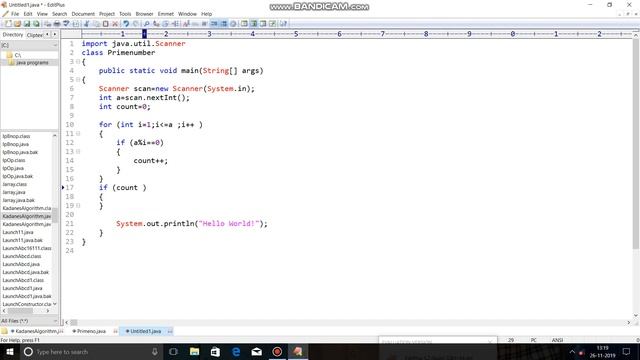
Task: Open the All Files (*.*) filter dropdown
Action: (29, 321)
